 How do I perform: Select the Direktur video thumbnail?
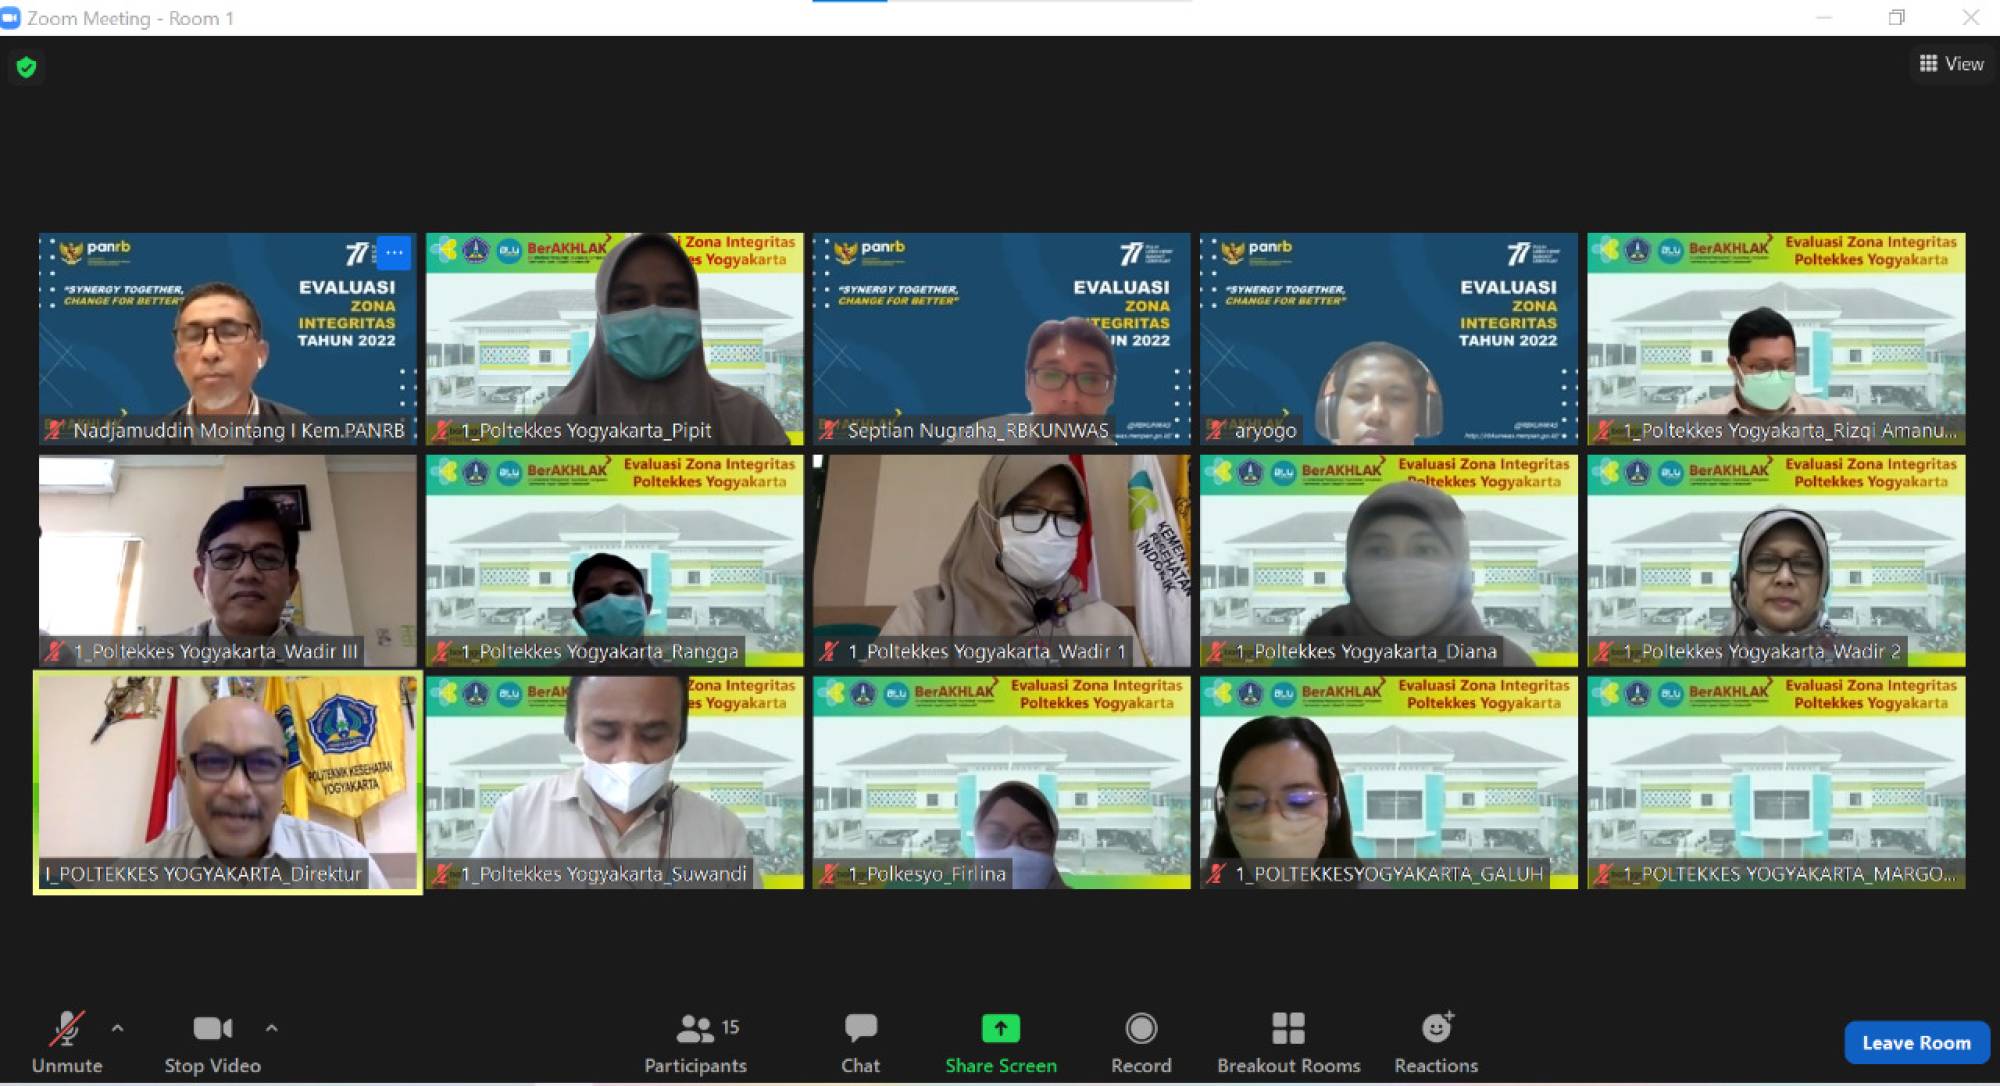coord(228,782)
